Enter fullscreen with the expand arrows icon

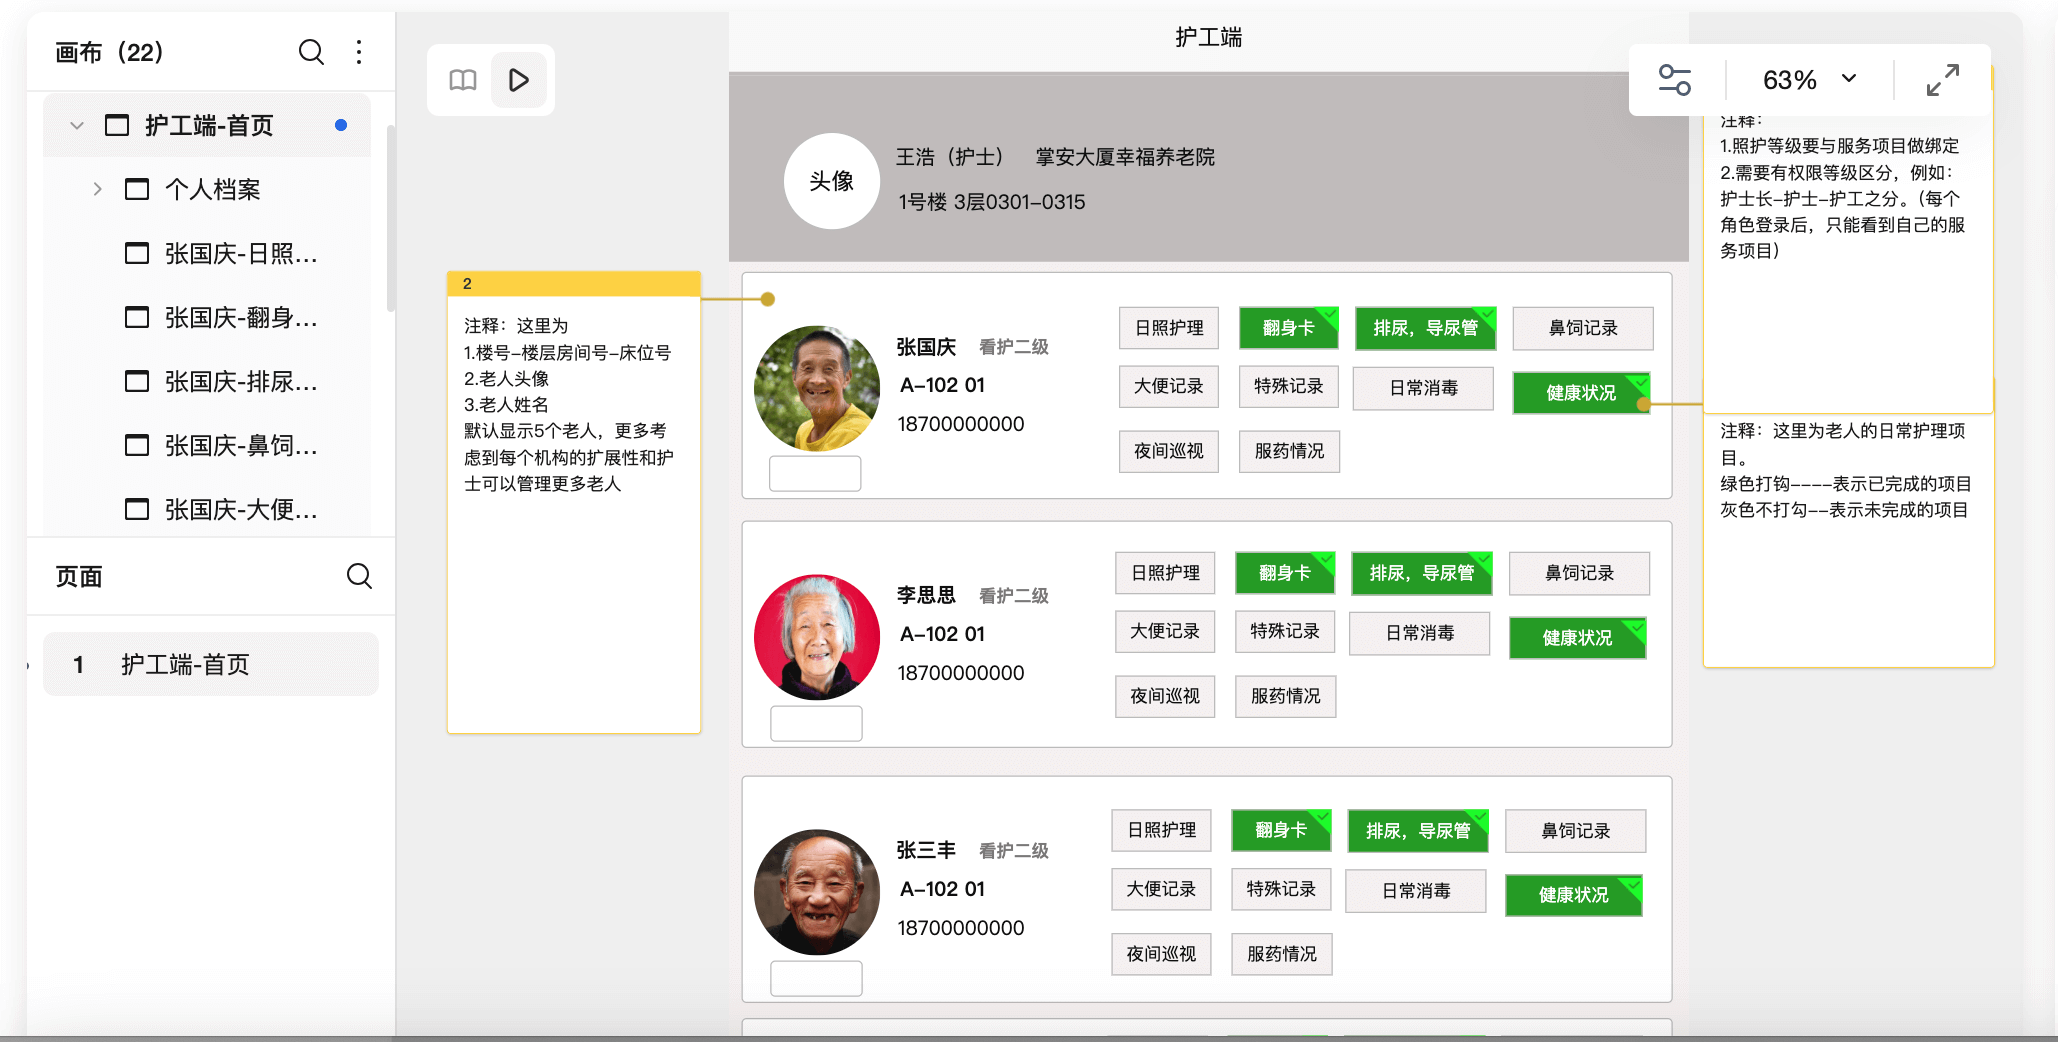pyautogui.click(x=1942, y=80)
